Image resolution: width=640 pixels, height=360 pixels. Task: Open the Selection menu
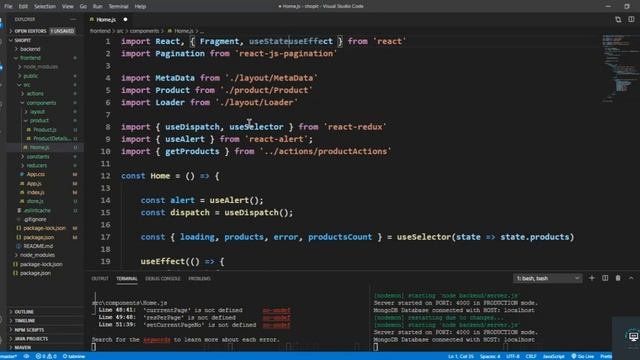45,6
